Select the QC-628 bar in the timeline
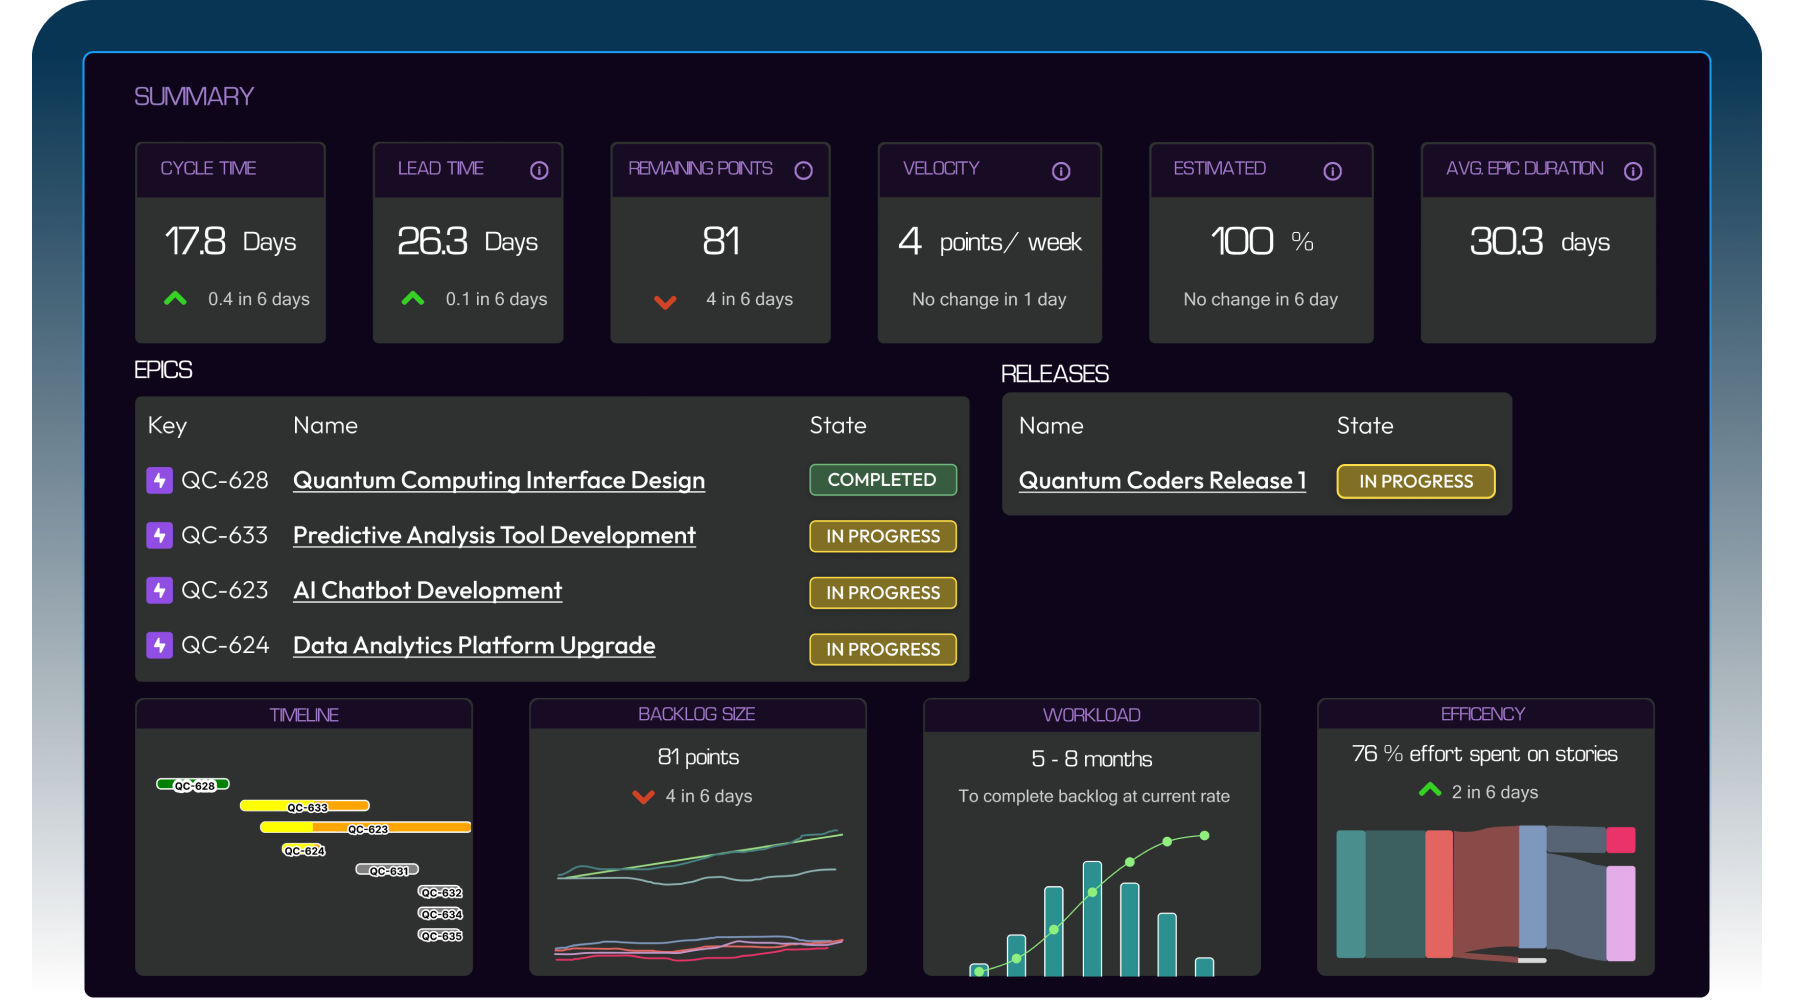Viewport: 1794px width, 1000px height. coord(193,785)
